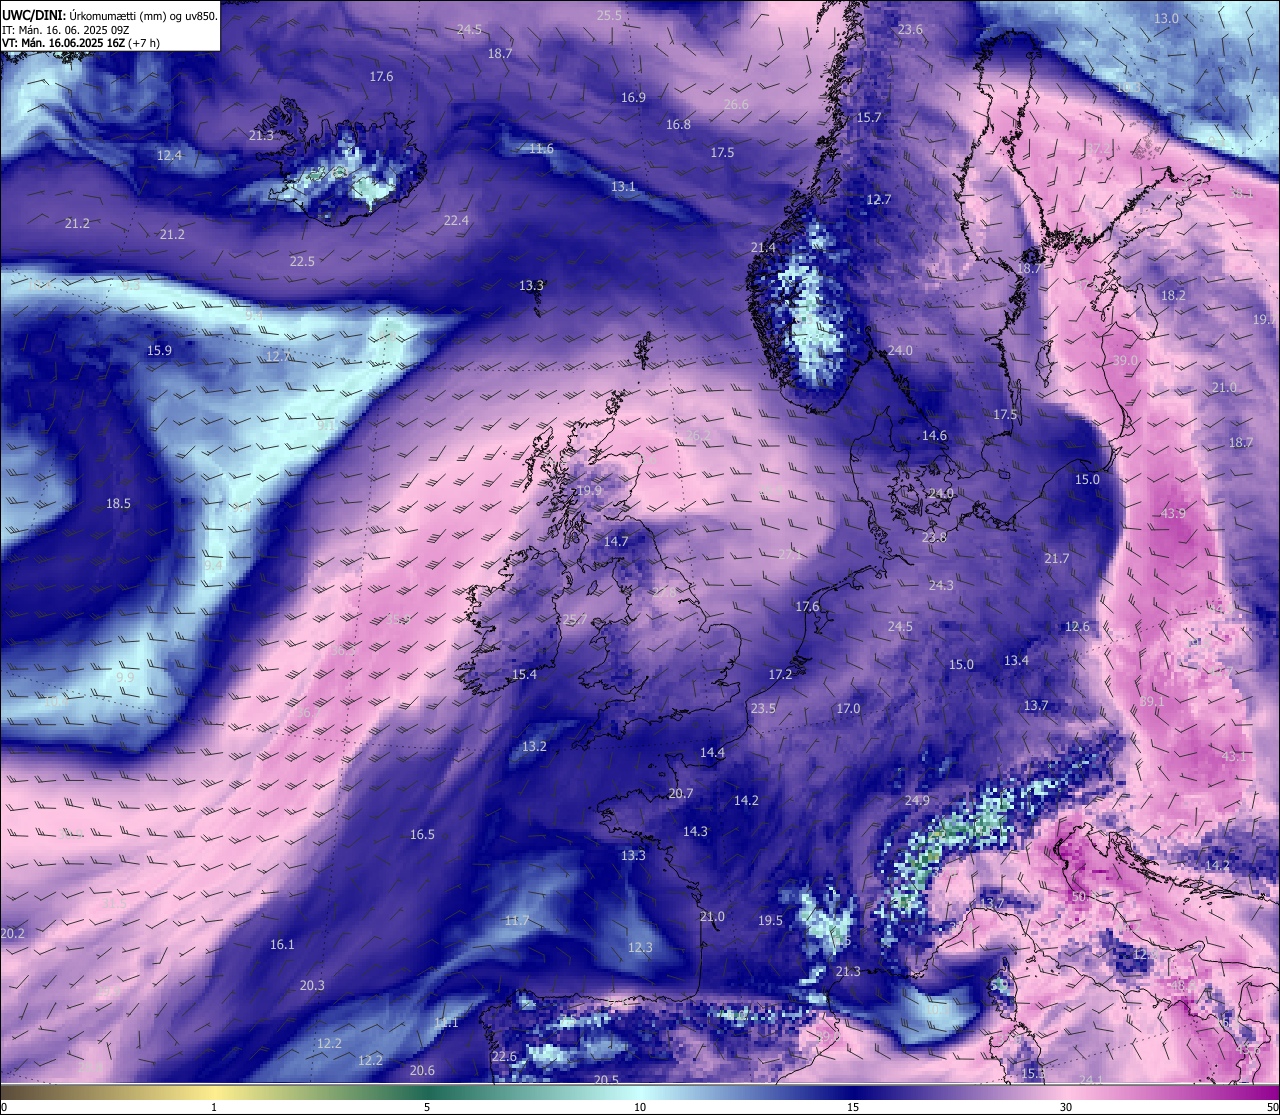Click the 15.7 value over northern Norway
Image resolution: width=1280 pixels, height=1115 pixels.
[x=869, y=117]
